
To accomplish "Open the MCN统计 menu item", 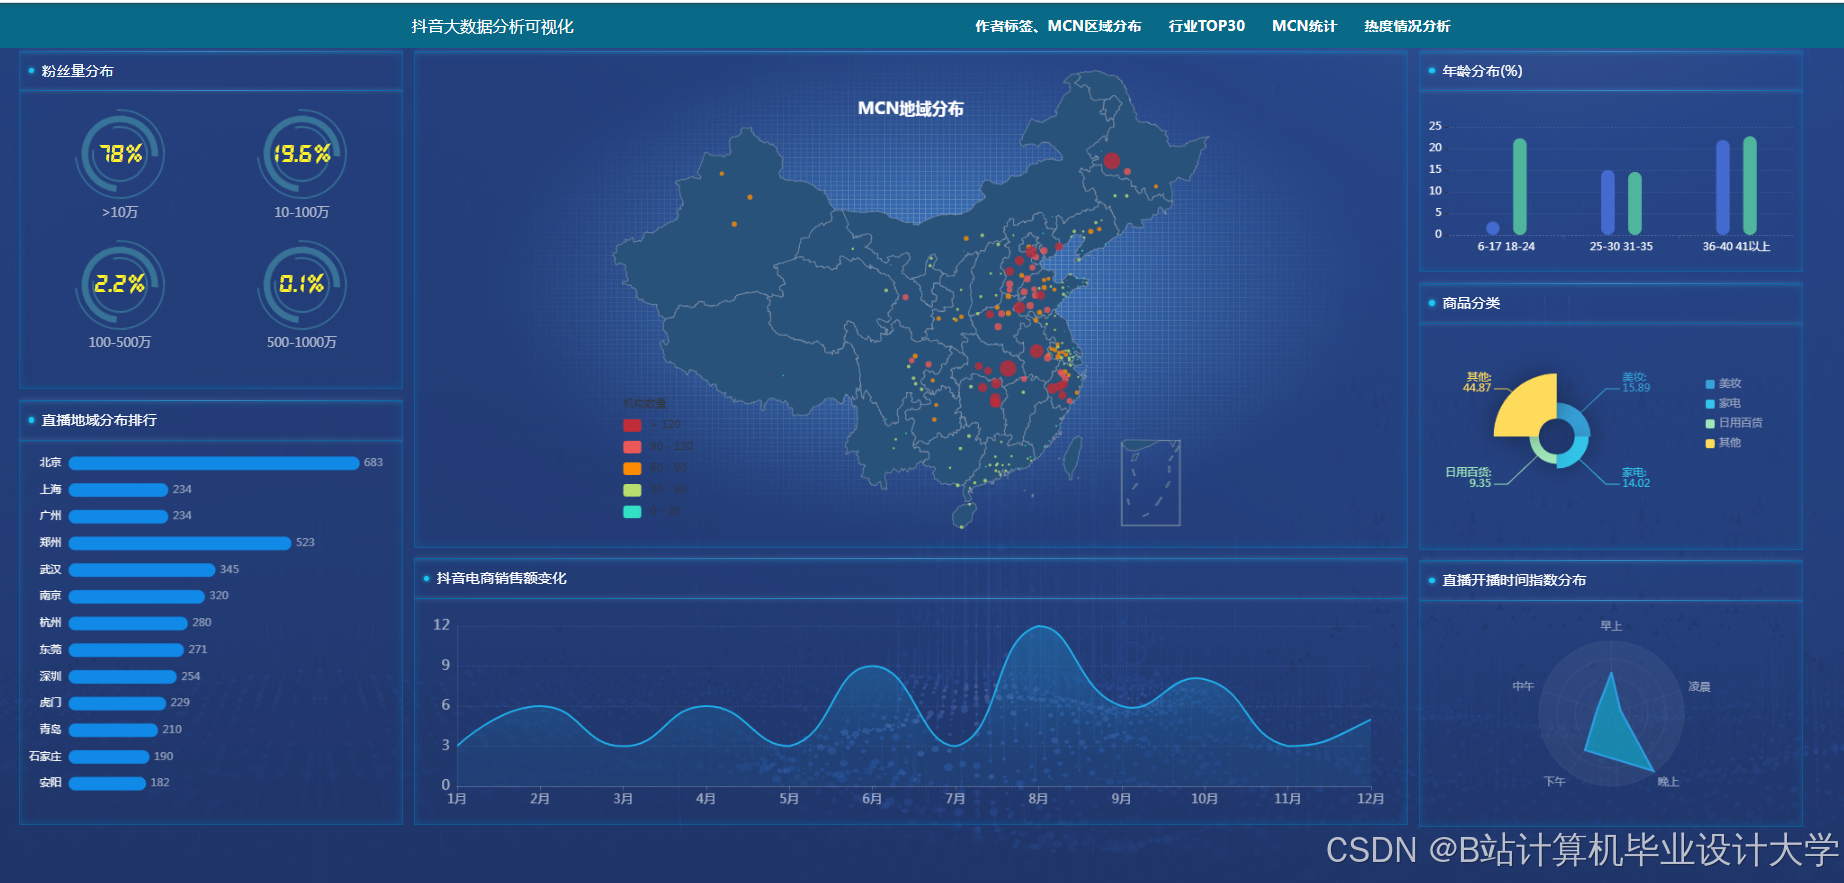I will click(x=1304, y=26).
